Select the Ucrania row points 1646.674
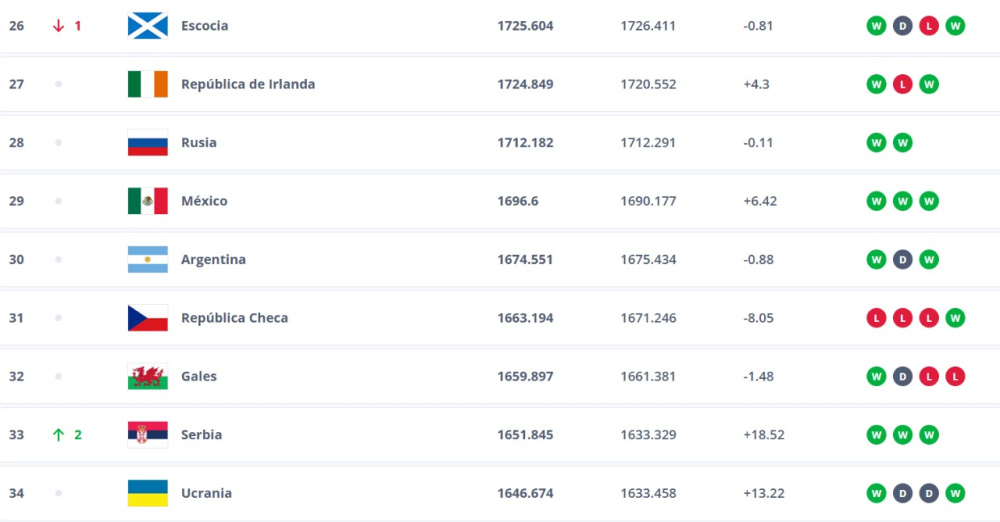 tap(525, 493)
